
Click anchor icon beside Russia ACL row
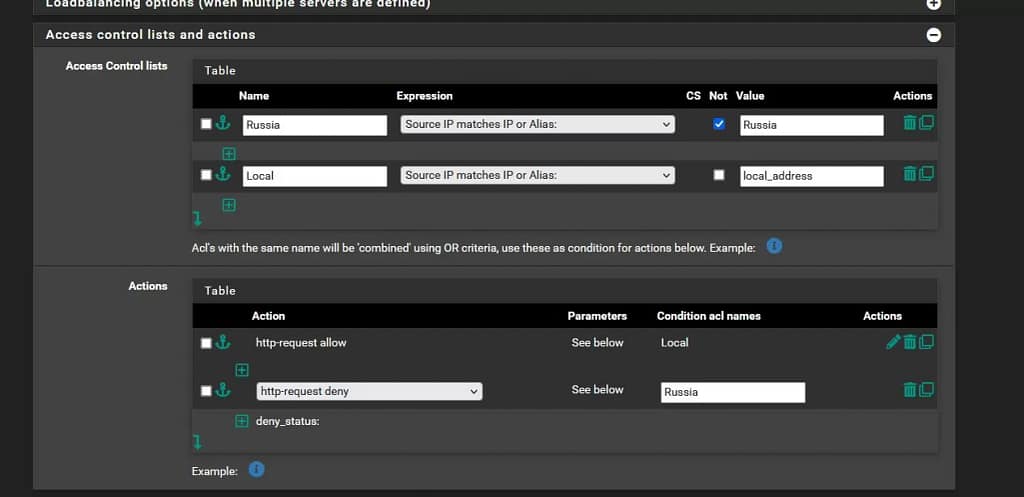point(223,124)
